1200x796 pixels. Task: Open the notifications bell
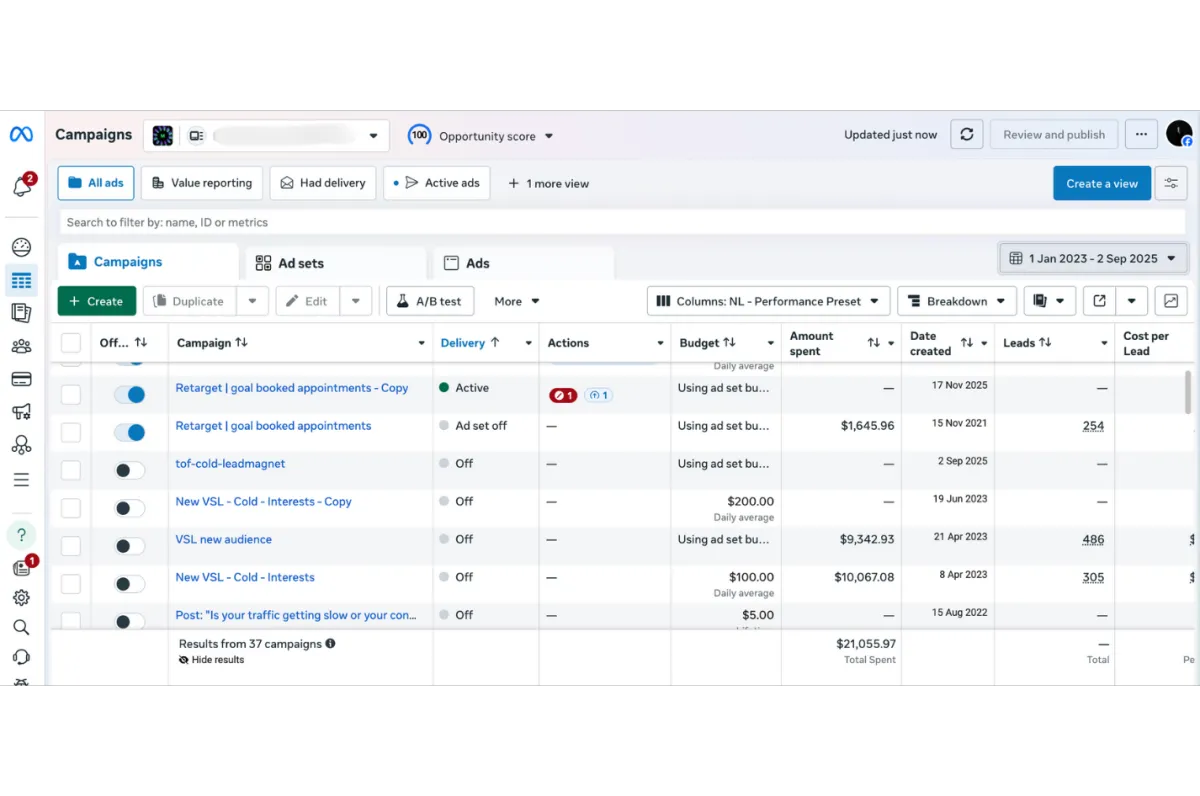(22, 186)
